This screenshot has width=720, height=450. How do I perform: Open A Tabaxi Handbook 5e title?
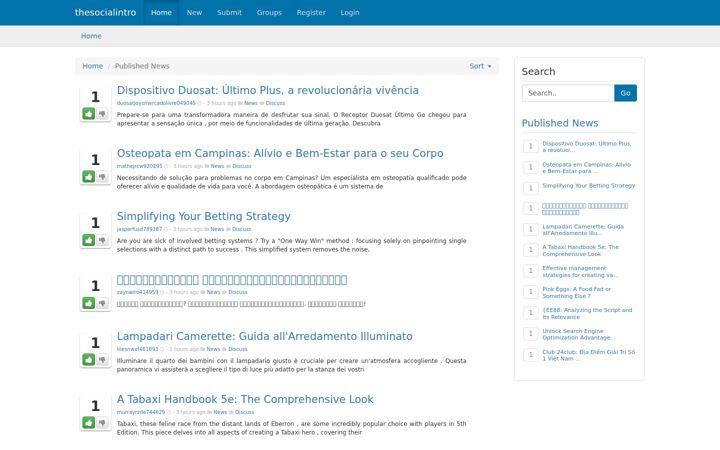click(x=245, y=399)
